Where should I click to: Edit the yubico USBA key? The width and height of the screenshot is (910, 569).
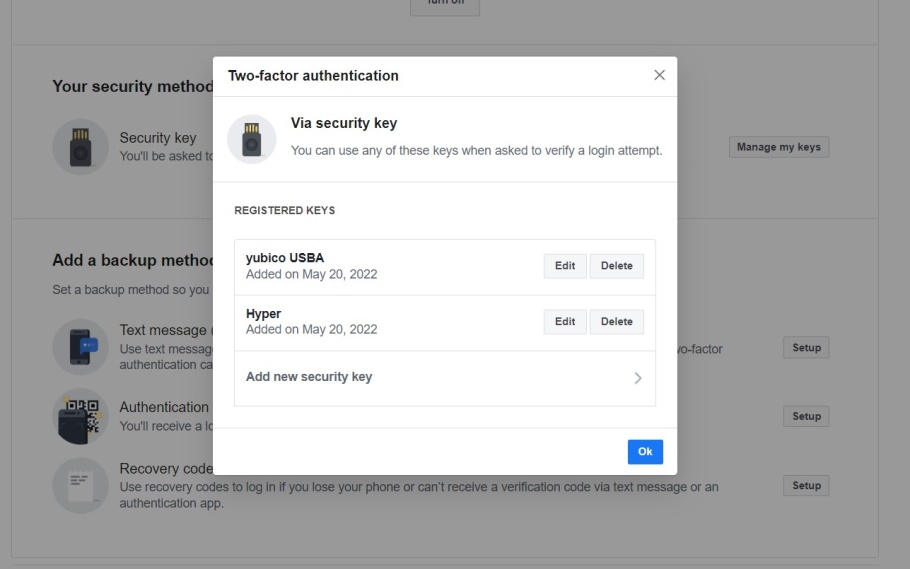(x=565, y=266)
